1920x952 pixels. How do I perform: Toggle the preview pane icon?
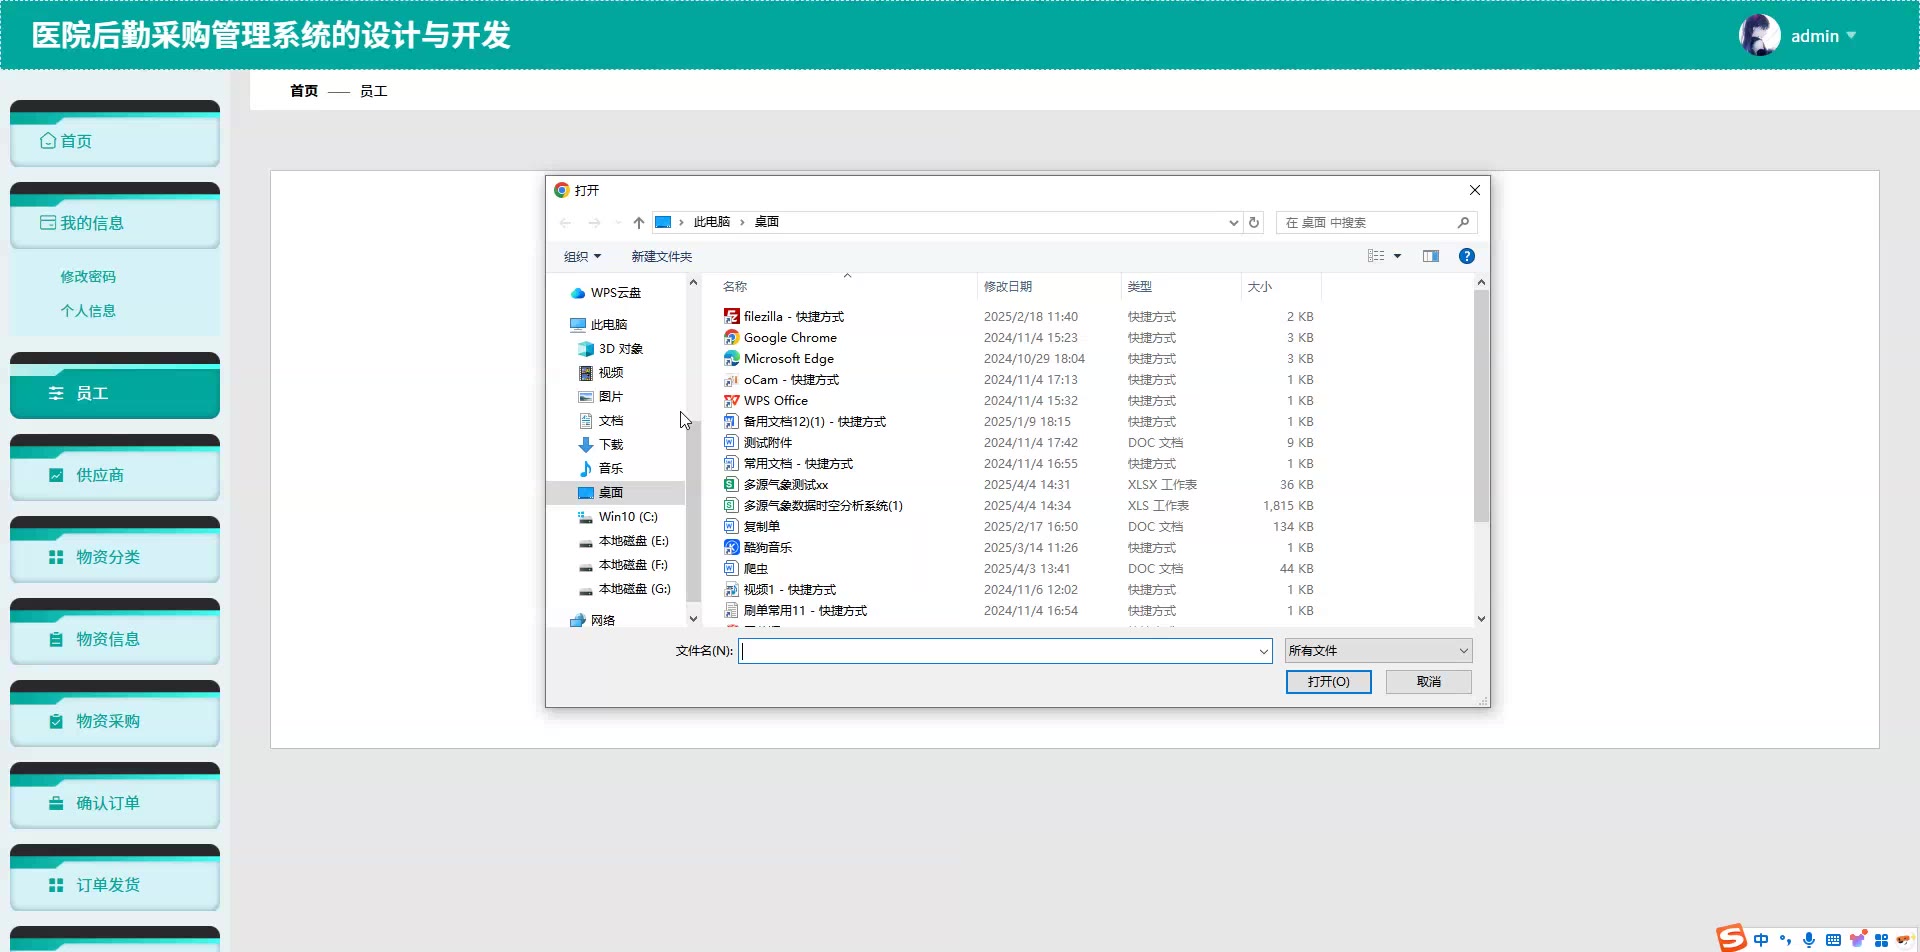click(x=1431, y=256)
